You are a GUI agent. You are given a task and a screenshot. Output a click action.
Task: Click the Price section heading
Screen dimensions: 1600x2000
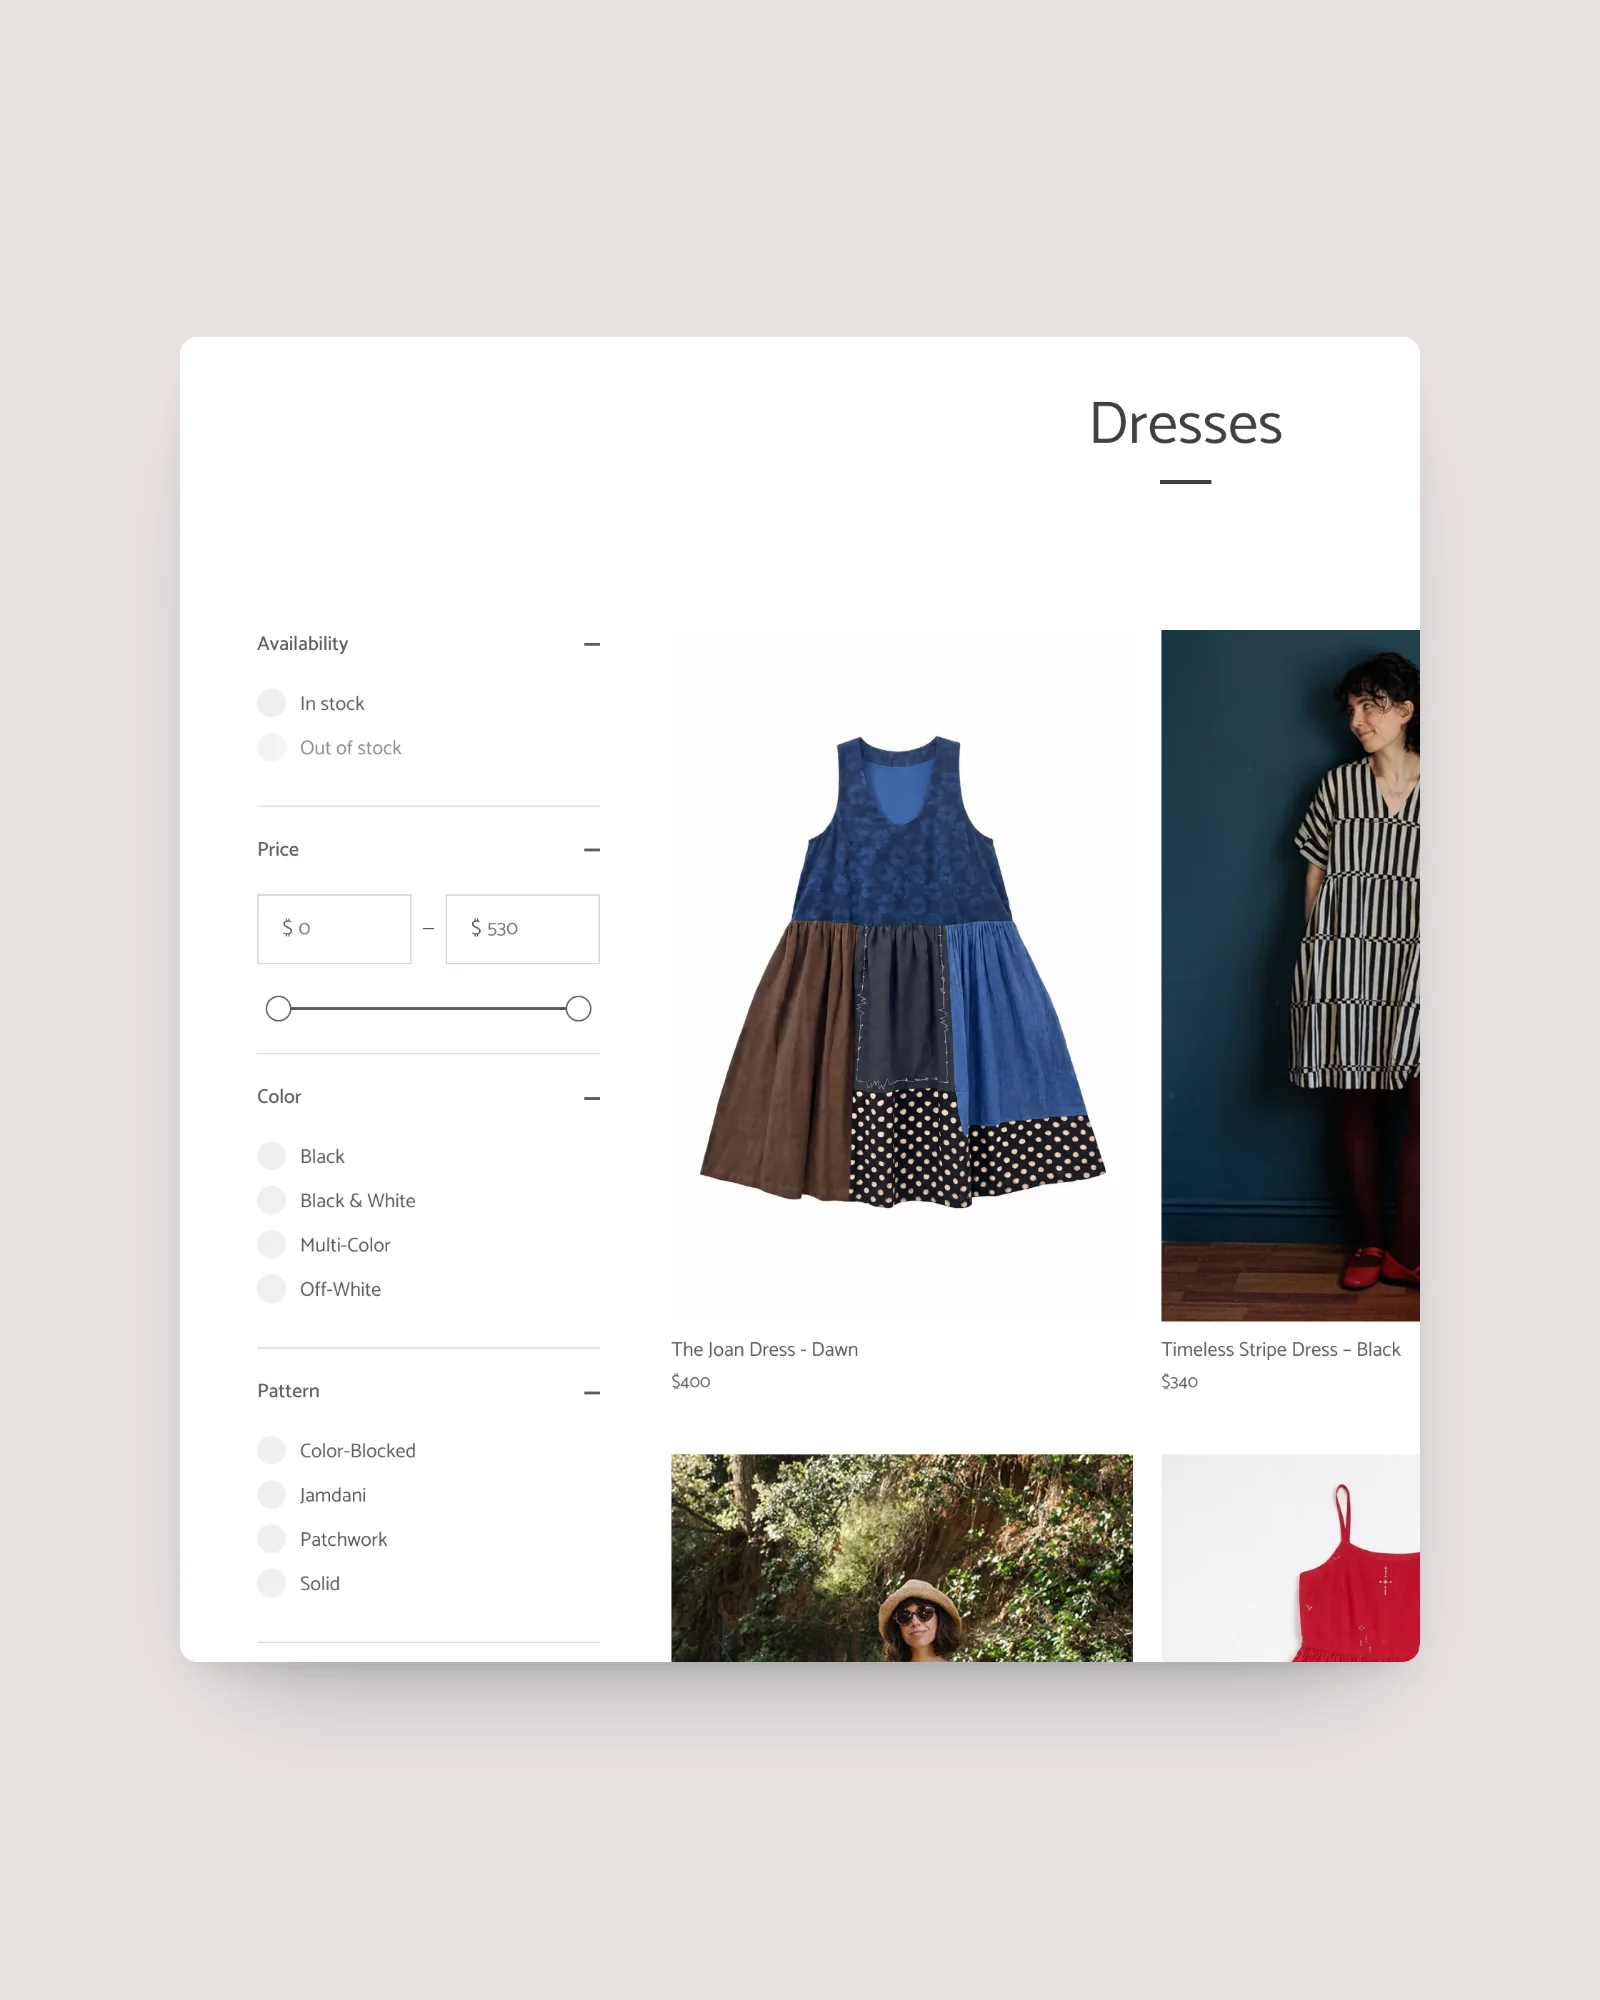point(278,849)
